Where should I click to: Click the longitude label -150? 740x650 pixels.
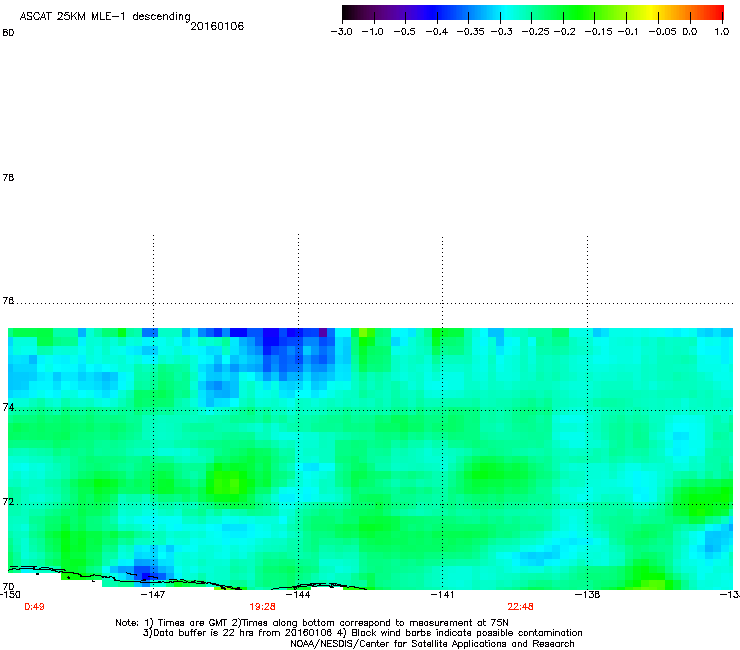(x=10, y=595)
